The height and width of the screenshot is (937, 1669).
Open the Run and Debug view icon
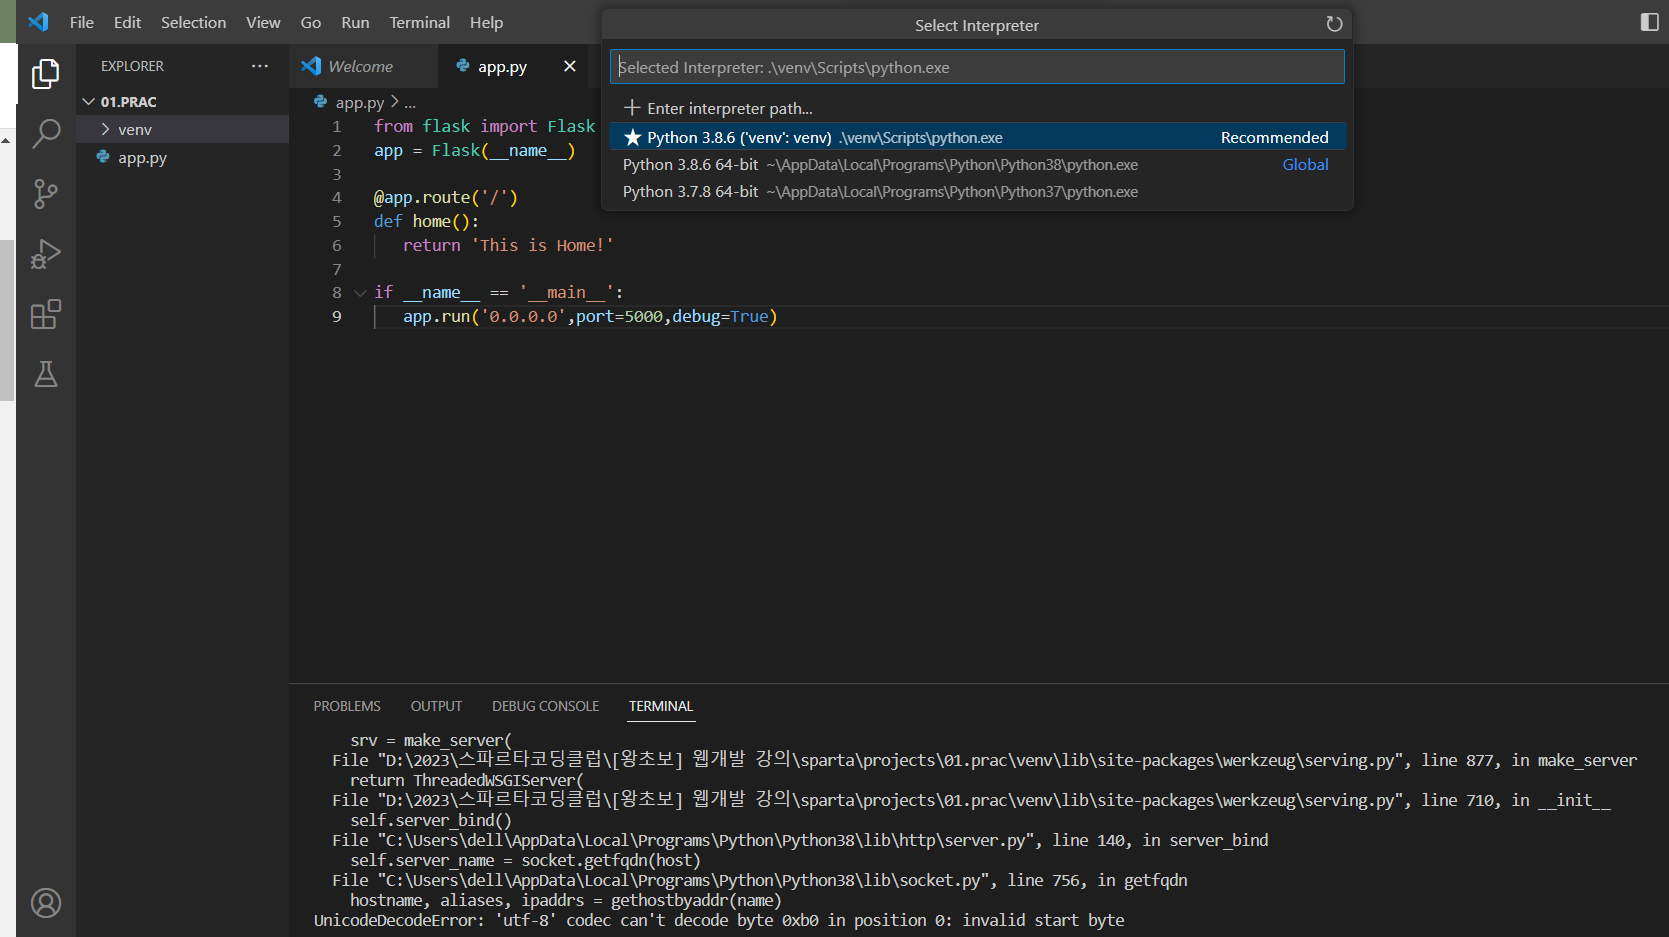(46, 254)
